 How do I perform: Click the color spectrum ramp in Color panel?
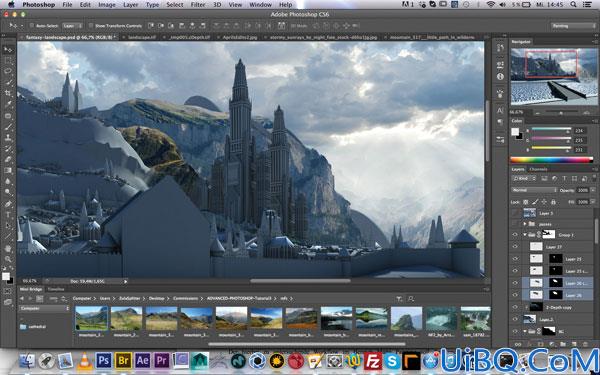coord(551,160)
